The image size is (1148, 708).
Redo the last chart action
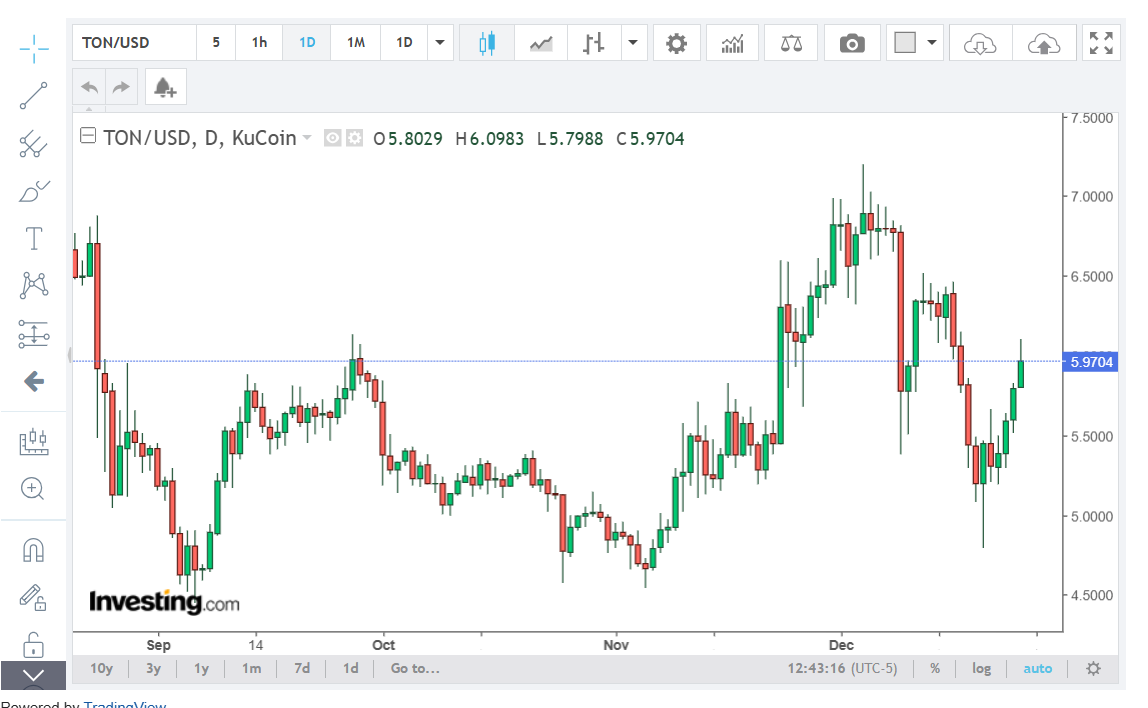pyautogui.click(x=122, y=88)
